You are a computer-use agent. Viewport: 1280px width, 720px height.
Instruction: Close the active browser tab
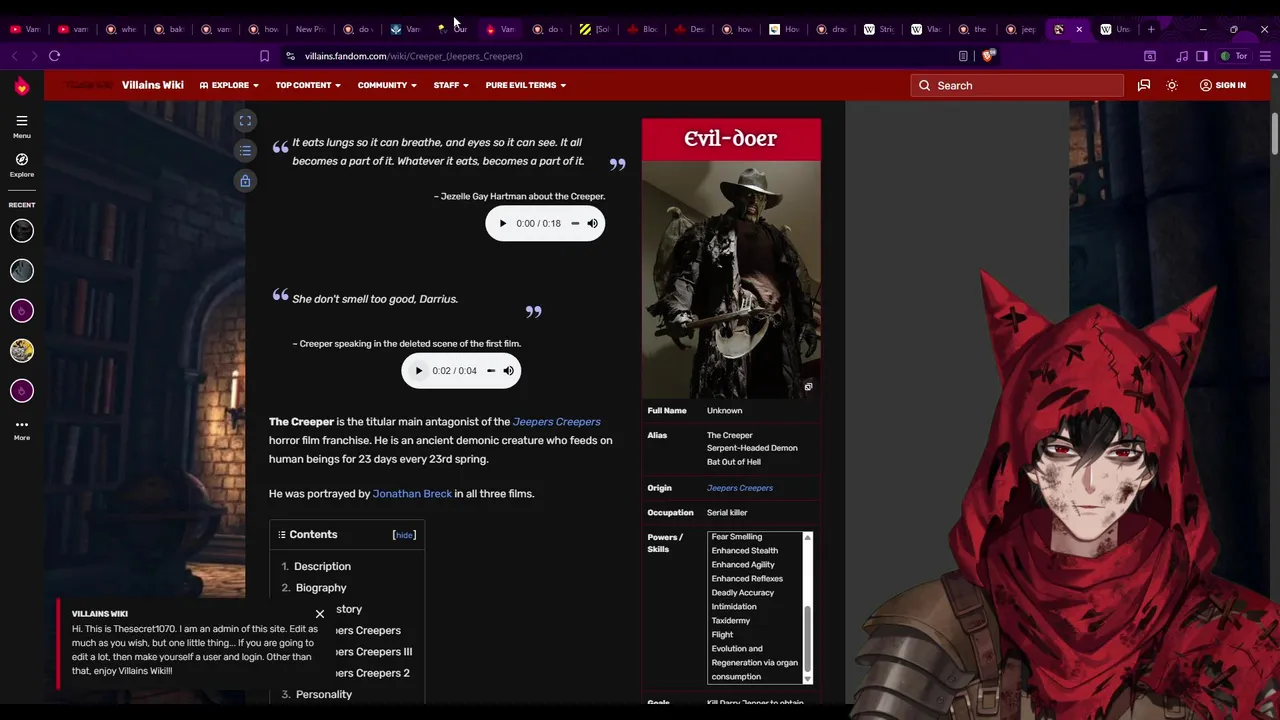(1079, 29)
